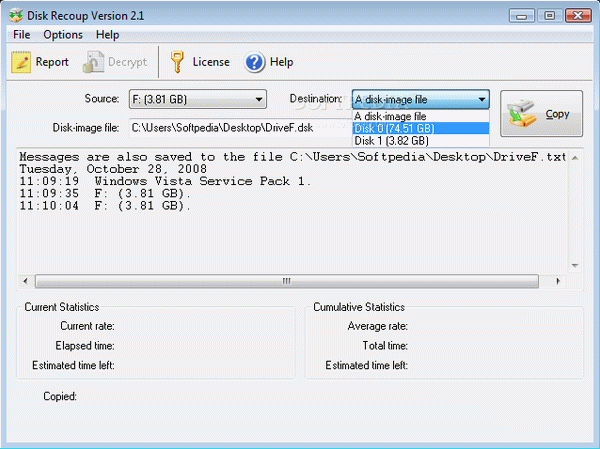Click the License key icon
This screenshot has height=449, width=600.
tap(177, 62)
